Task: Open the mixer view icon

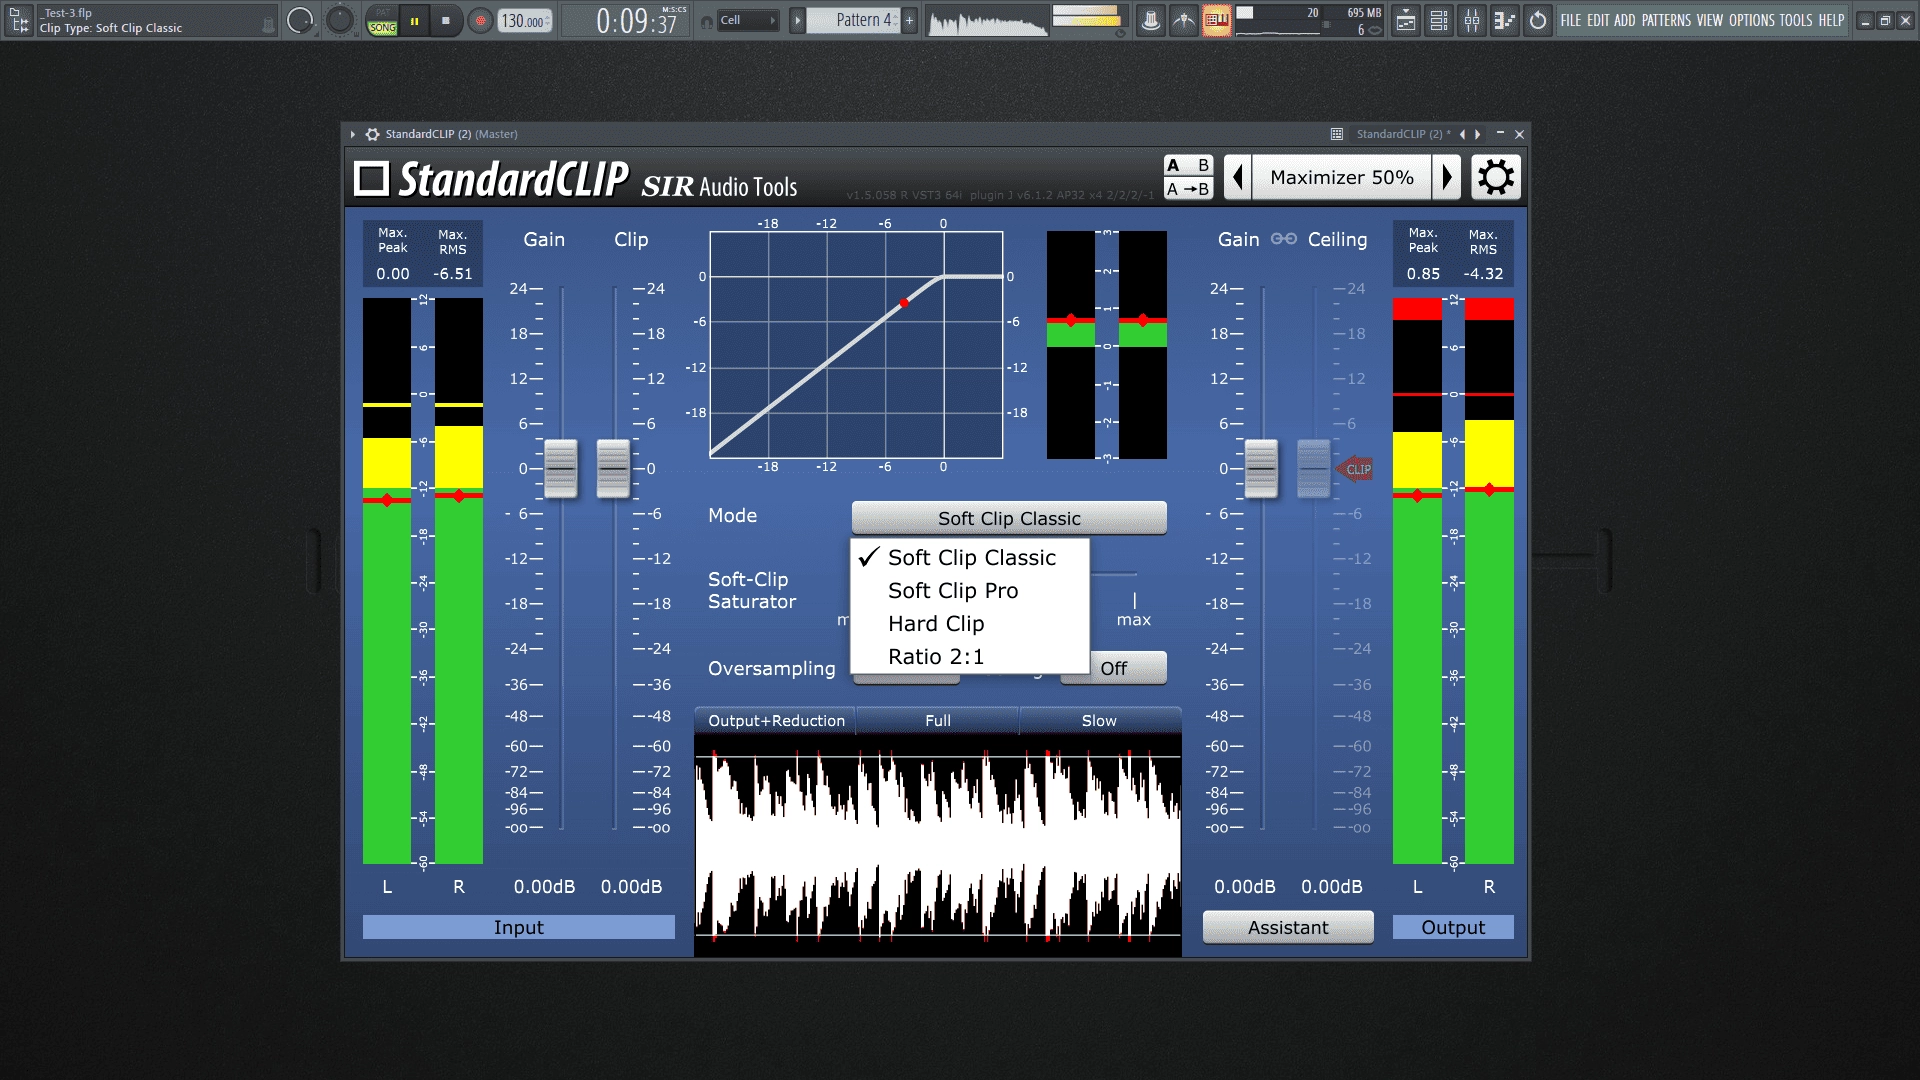Action: 1472,20
